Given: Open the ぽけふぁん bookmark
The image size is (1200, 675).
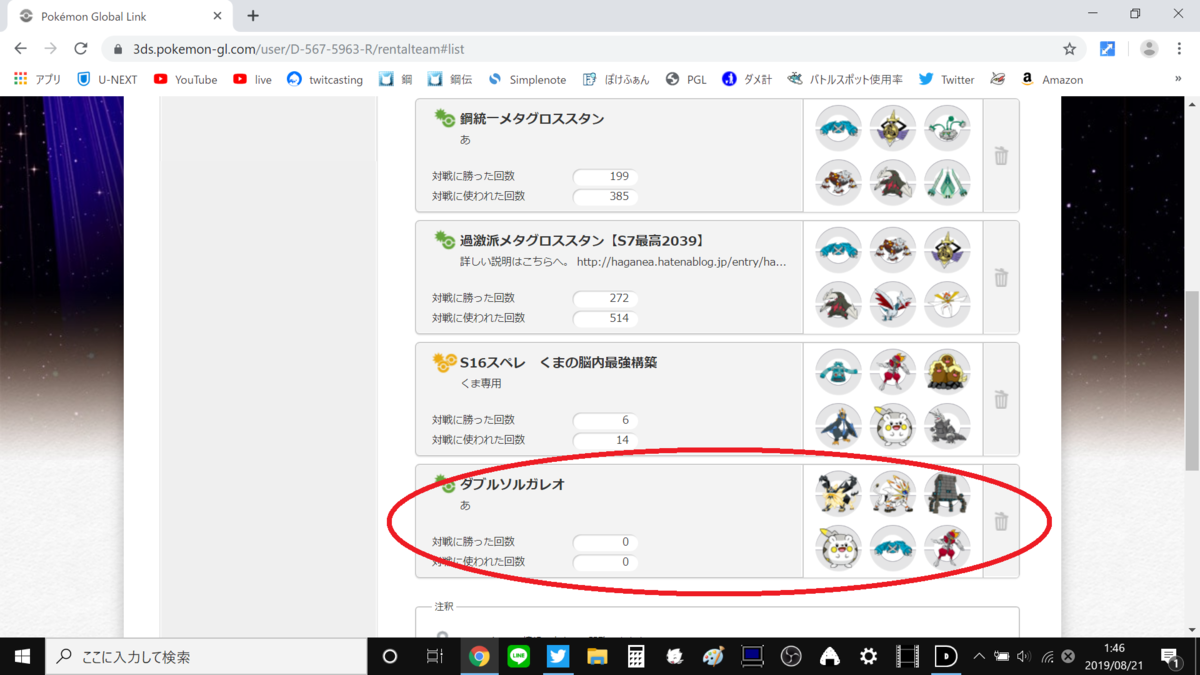Looking at the screenshot, I should pyautogui.click(x=615, y=79).
